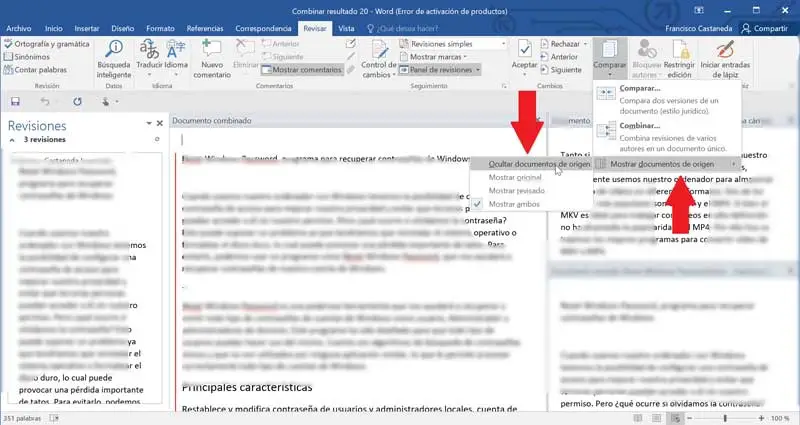
Task: Open Seguimiento group dialog launcher
Action: point(504,86)
